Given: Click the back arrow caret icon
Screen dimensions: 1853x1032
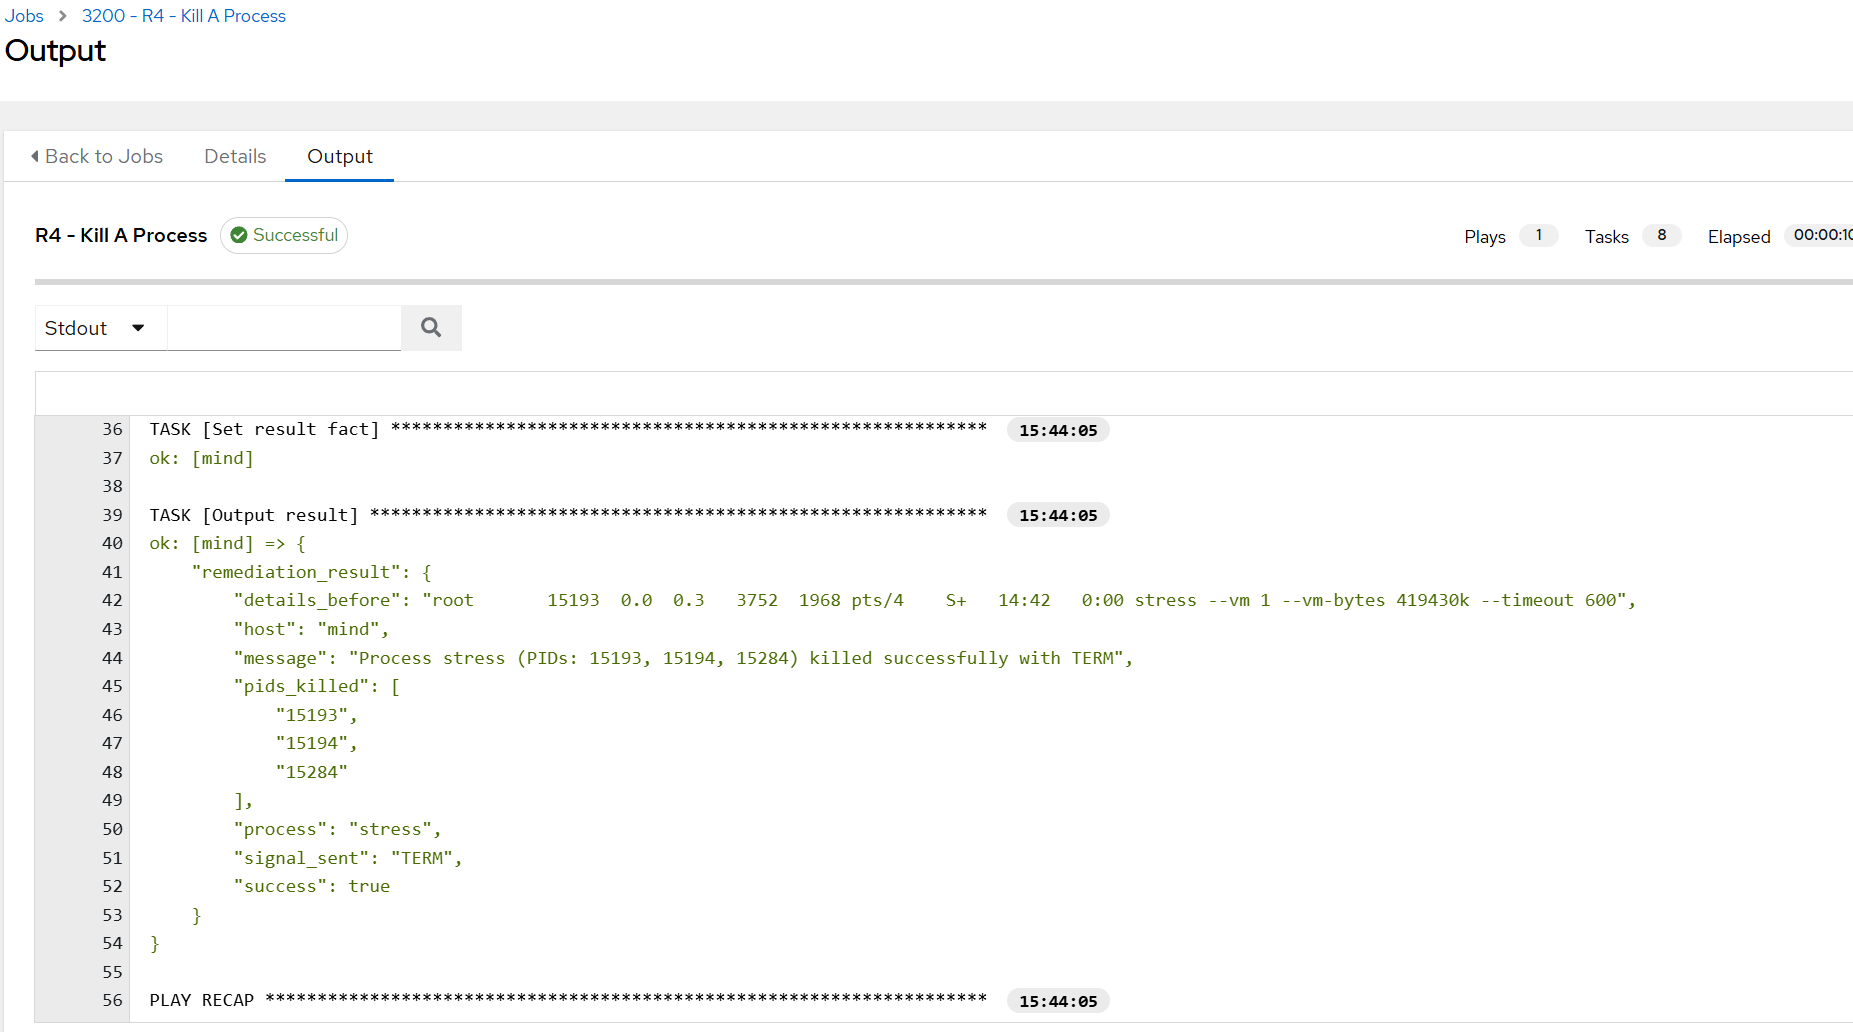Looking at the screenshot, I should [x=35, y=156].
